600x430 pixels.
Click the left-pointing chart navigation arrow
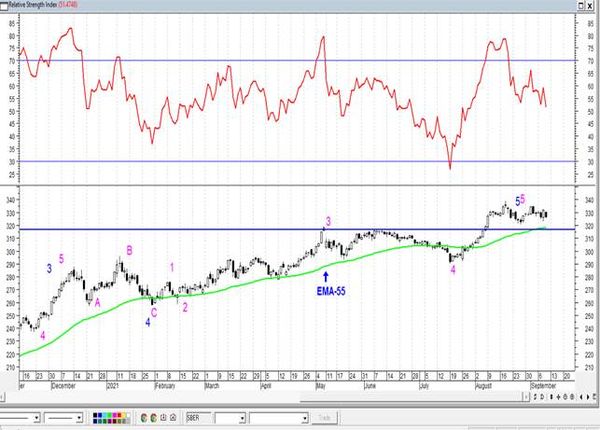[x=581, y=397]
